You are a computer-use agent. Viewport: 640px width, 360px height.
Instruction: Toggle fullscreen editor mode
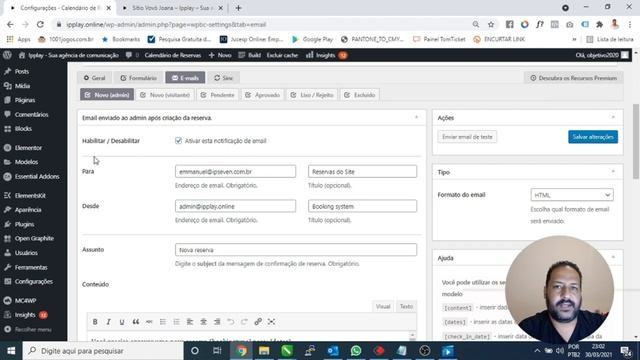coord(271,322)
